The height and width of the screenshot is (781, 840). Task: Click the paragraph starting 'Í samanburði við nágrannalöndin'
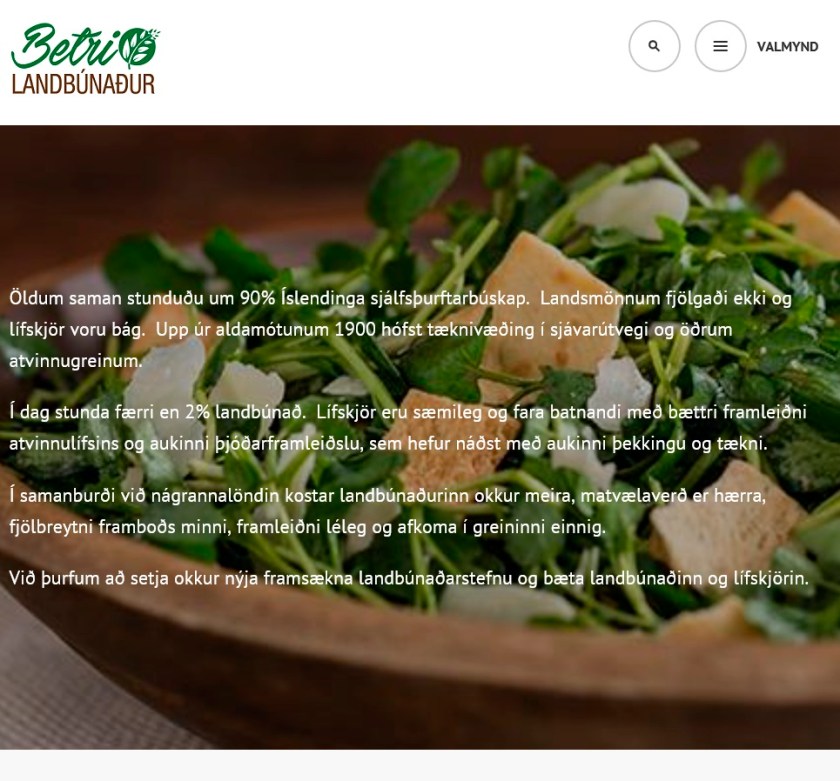pos(387,511)
